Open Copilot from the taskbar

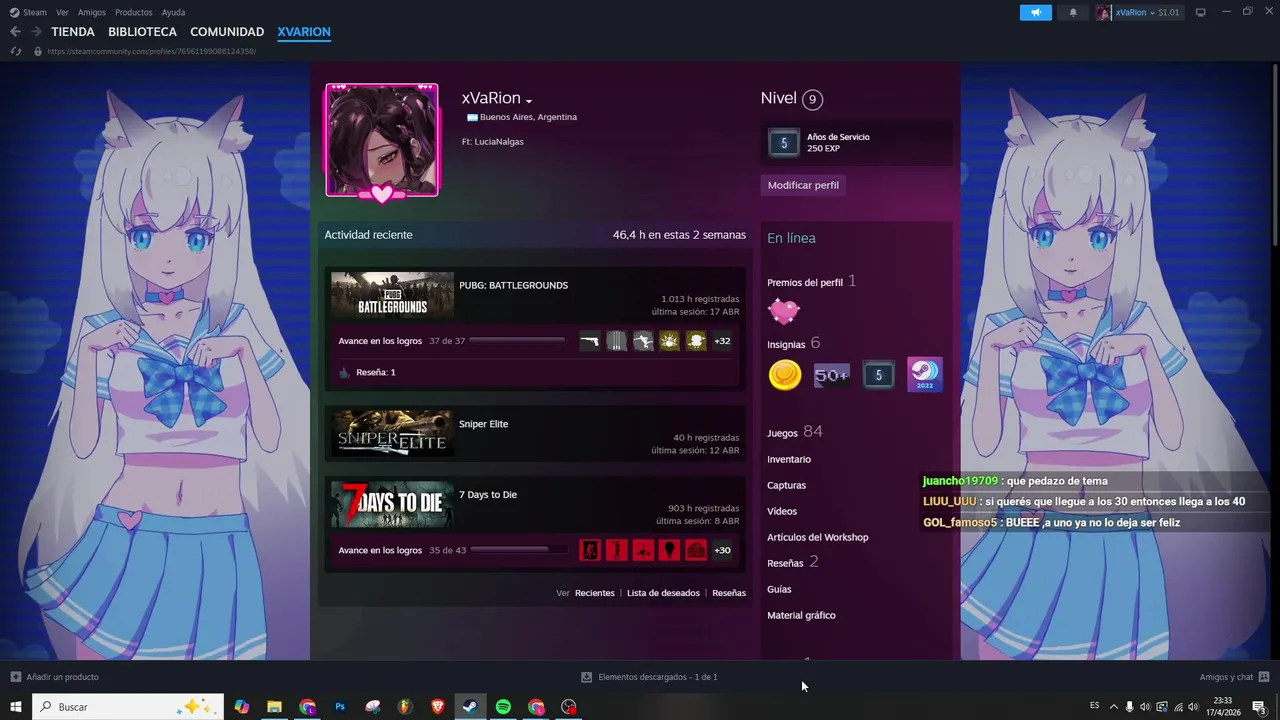click(241, 707)
